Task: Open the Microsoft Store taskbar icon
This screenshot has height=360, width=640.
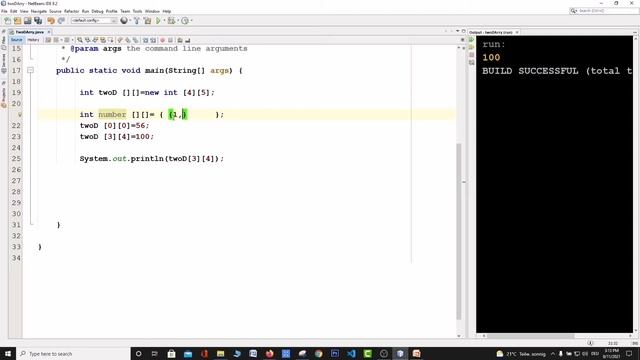Action: coord(171,353)
